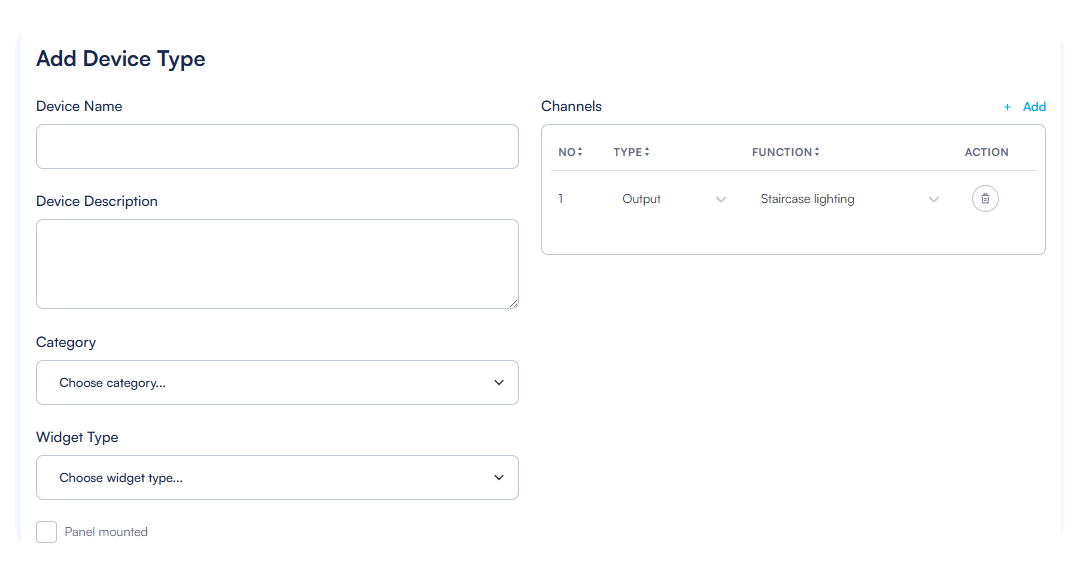The width and height of the screenshot is (1079, 575).
Task: Click the Channels section label
Action: (571, 106)
